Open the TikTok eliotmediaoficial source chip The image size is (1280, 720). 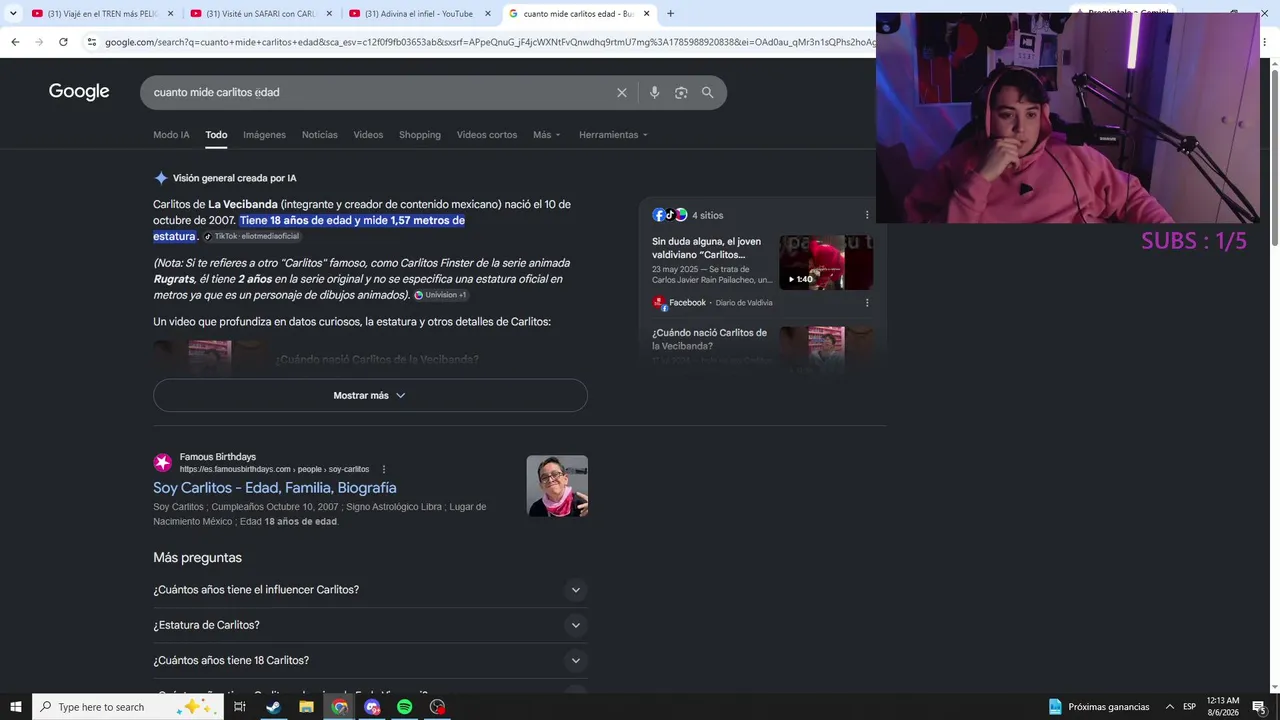point(252,237)
